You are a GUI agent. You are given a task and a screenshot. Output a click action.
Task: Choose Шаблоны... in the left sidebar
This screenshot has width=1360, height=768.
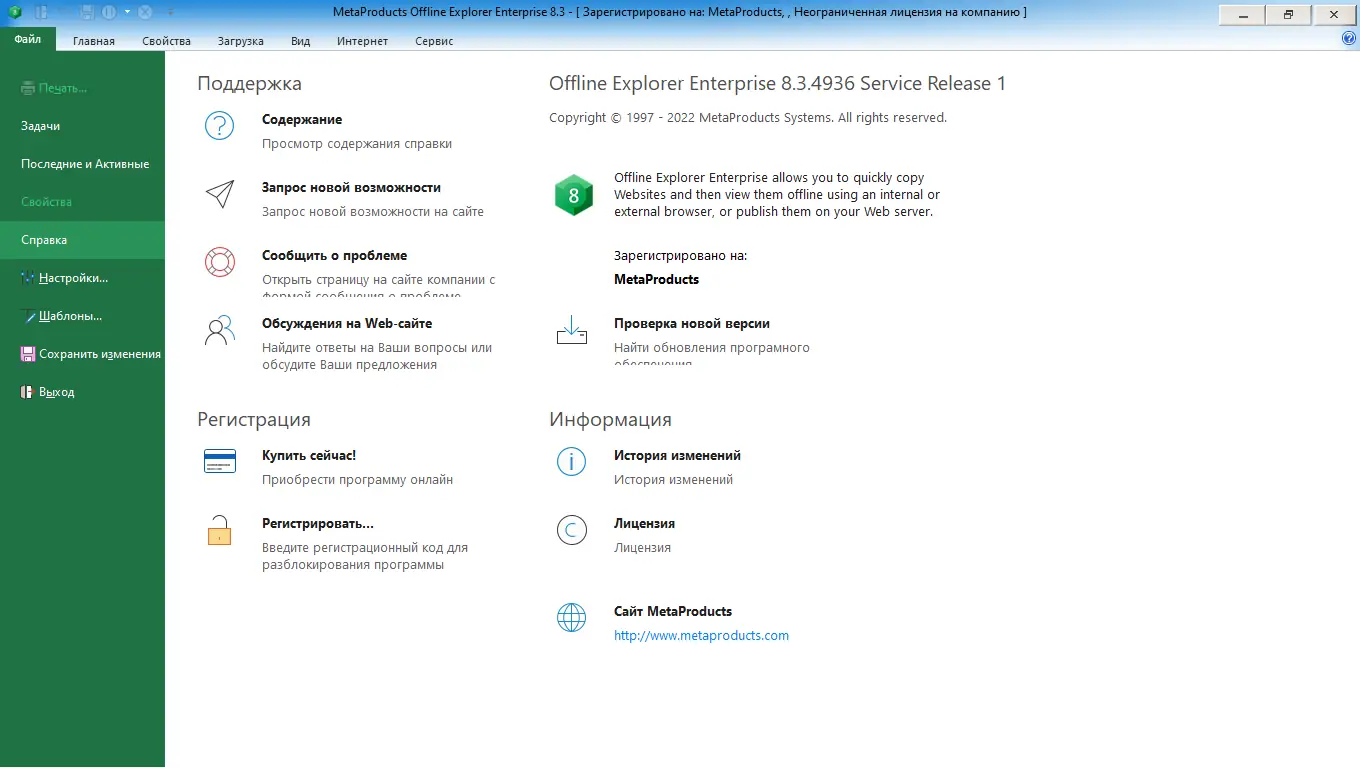tap(70, 316)
